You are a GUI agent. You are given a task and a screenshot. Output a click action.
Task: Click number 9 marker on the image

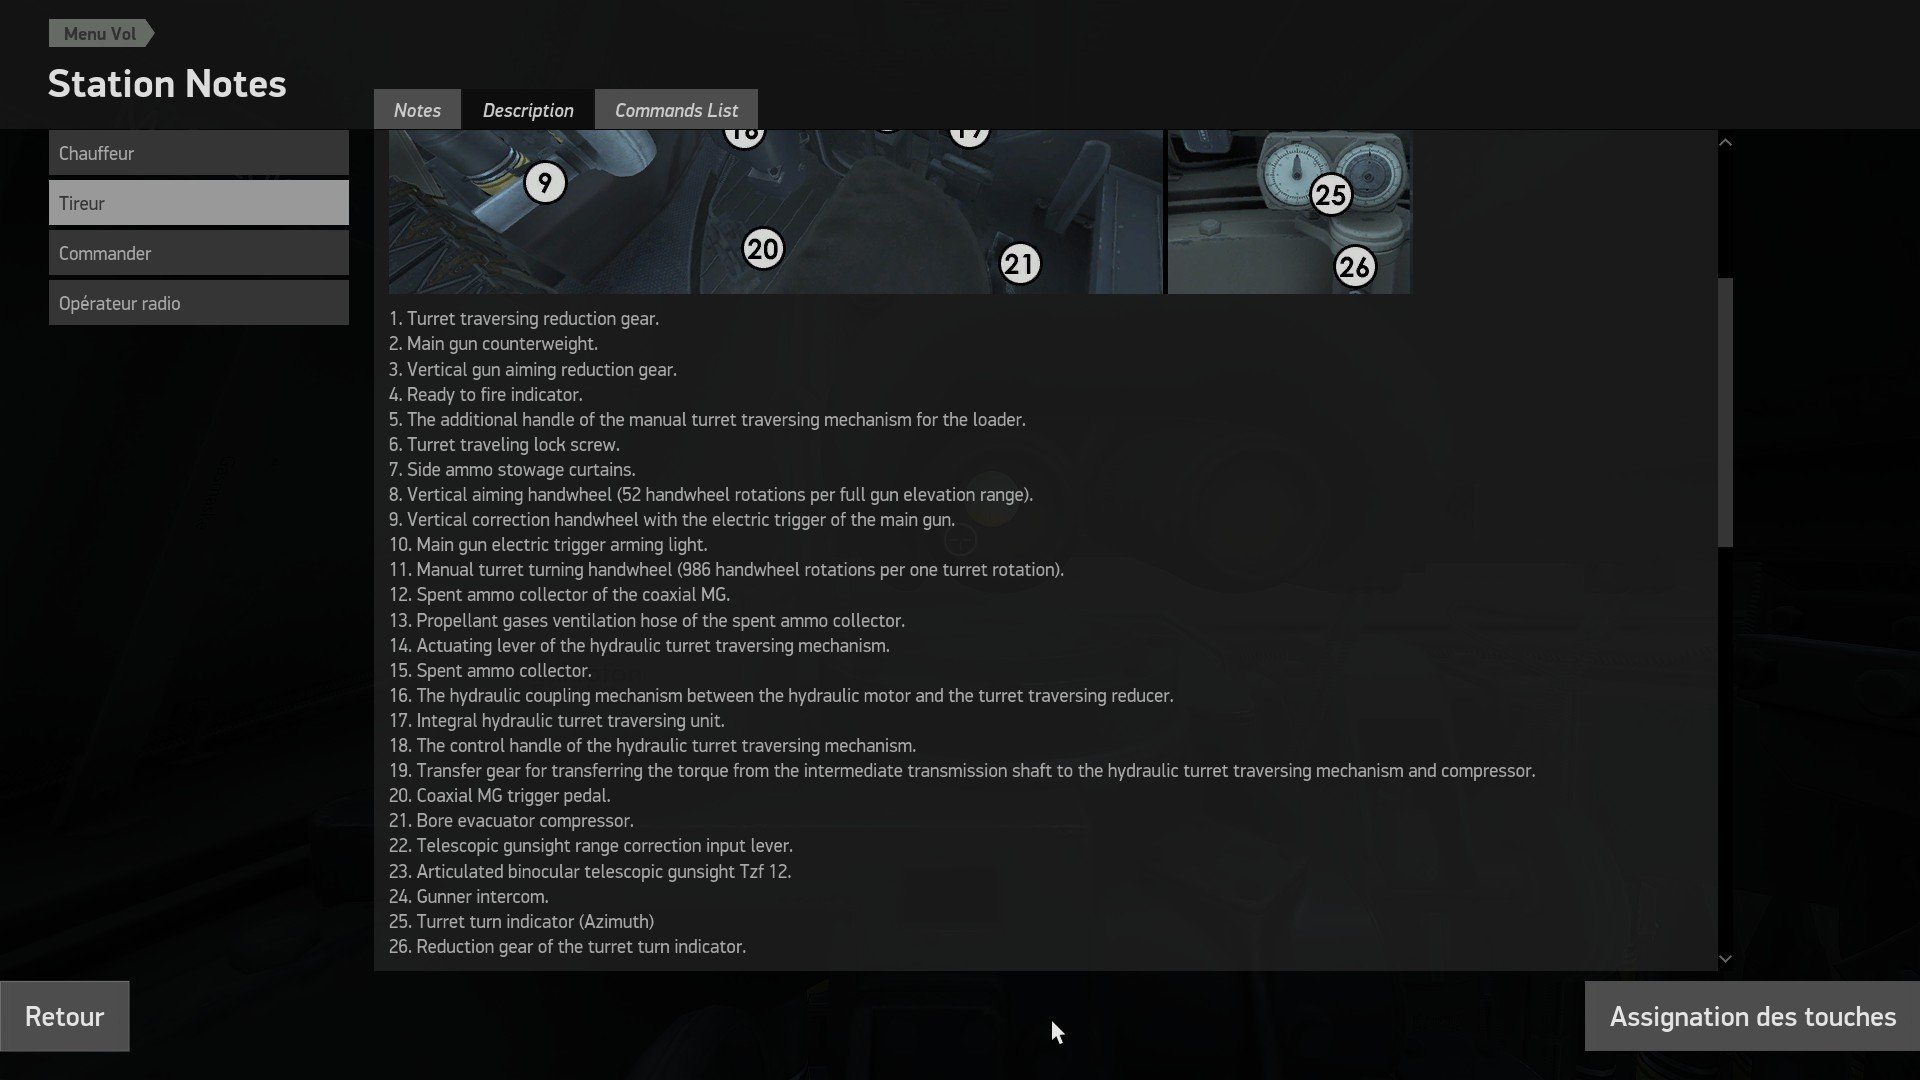545,183
